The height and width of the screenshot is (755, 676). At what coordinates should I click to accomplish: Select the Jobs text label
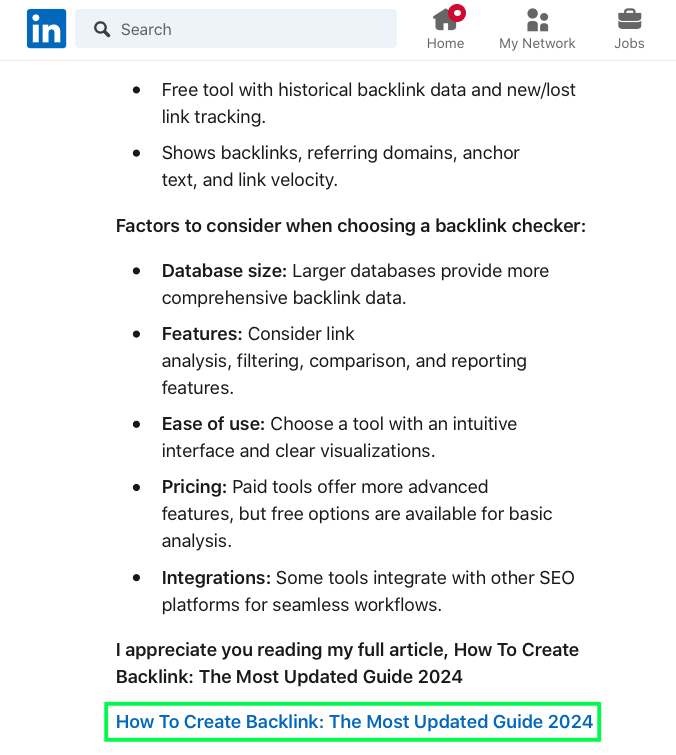click(629, 43)
